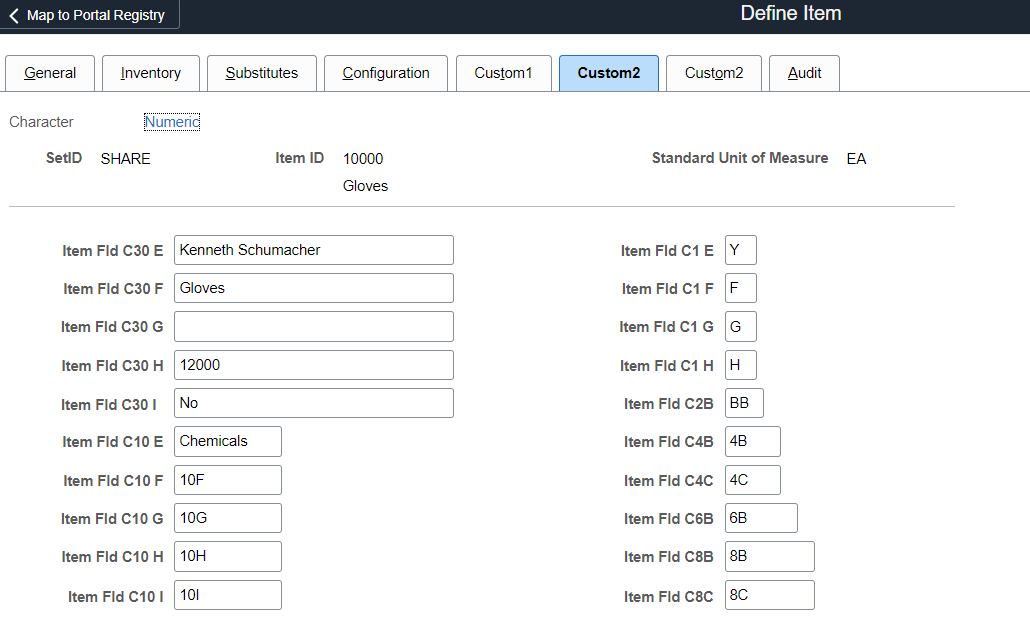
Task: Click the Item Fld C6B field
Action: pyautogui.click(x=761, y=518)
